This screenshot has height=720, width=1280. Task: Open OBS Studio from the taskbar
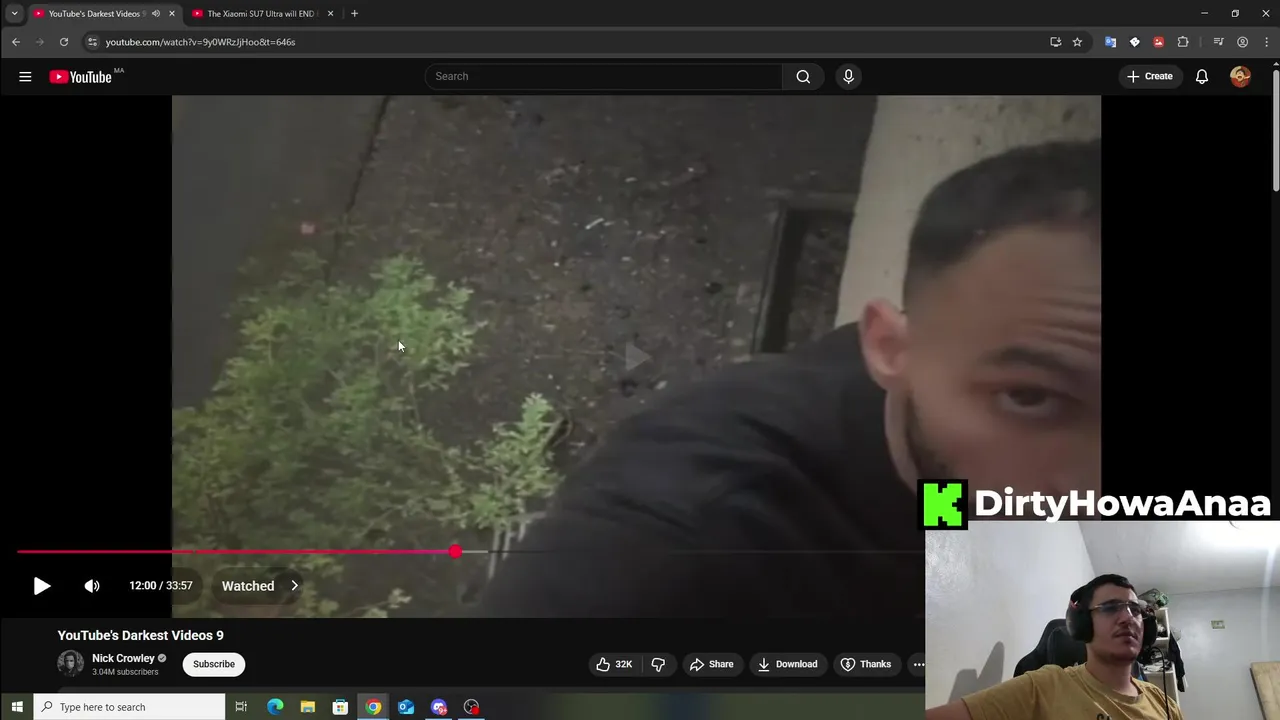[471, 707]
